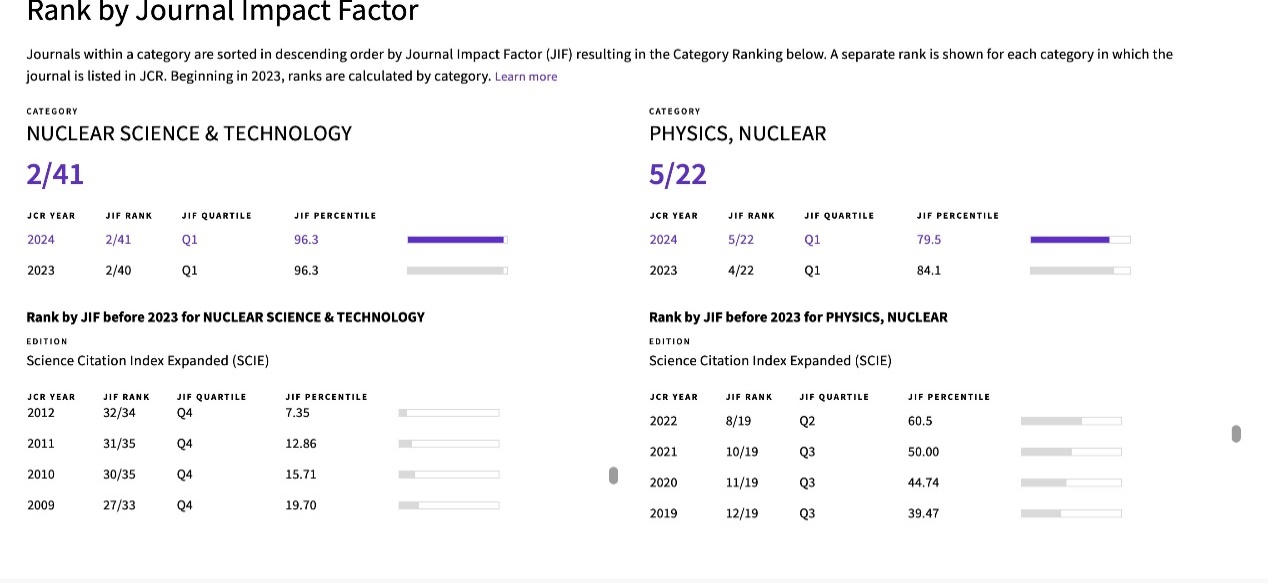Image resolution: width=1268 pixels, height=583 pixels.
Task: Click the large 5/22 category rank heading
Action: 678,175
